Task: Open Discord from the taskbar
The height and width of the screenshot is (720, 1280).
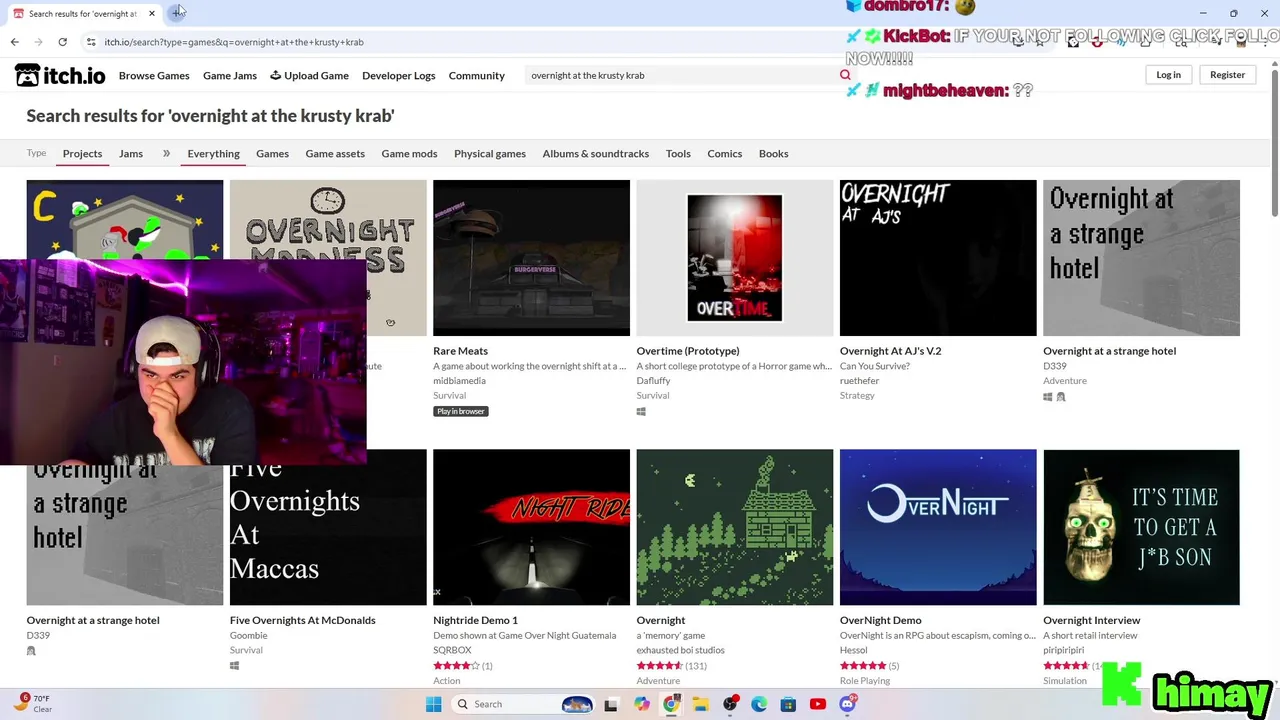Action: [x=848, y=704]
